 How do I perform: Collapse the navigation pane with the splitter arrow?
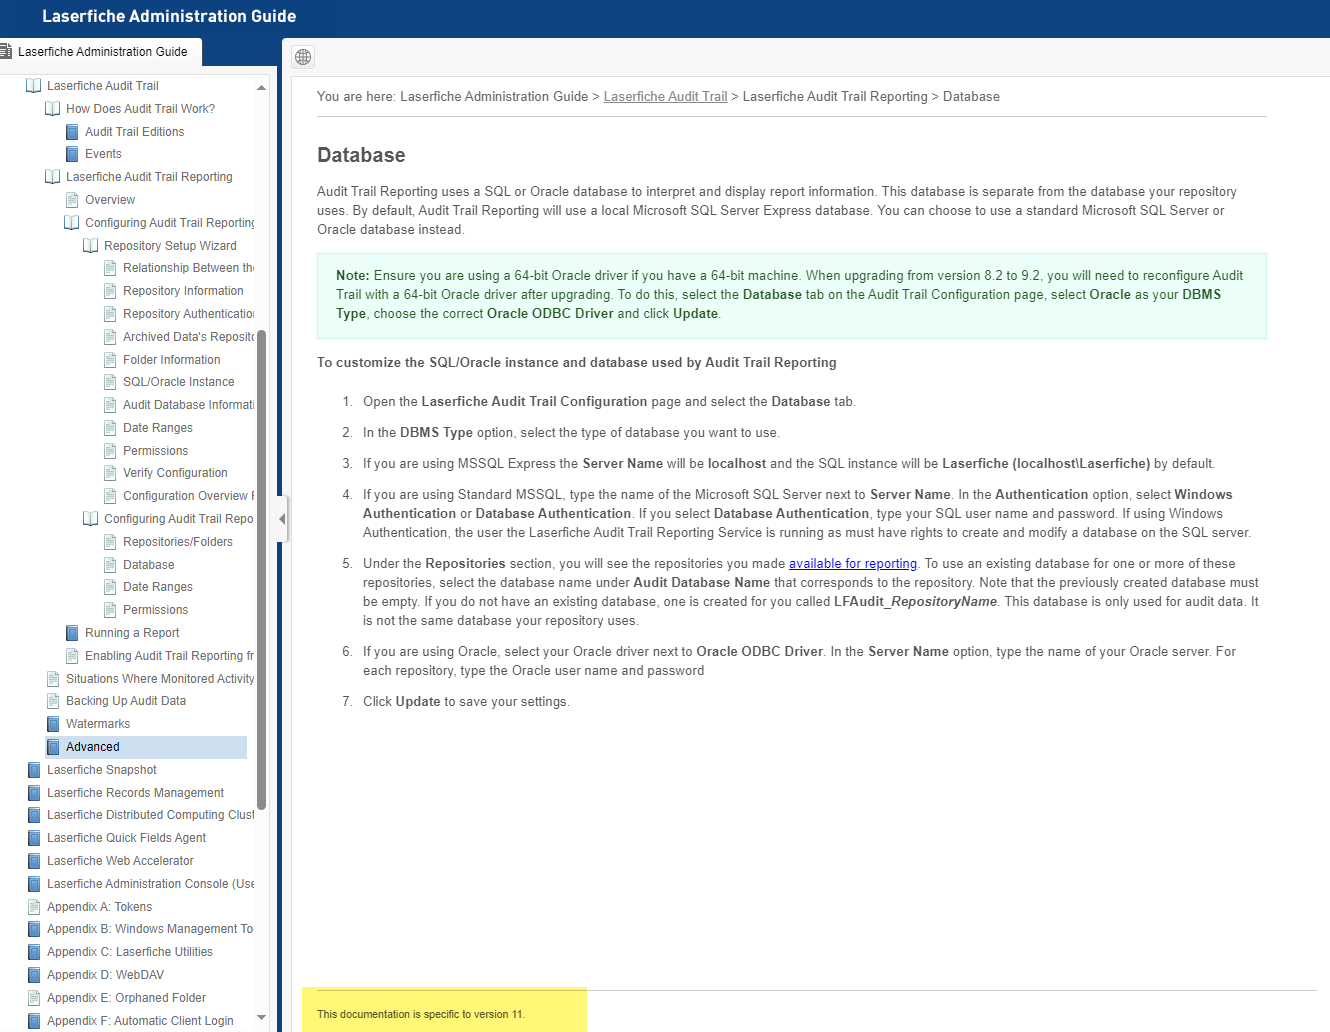point(282,519)
